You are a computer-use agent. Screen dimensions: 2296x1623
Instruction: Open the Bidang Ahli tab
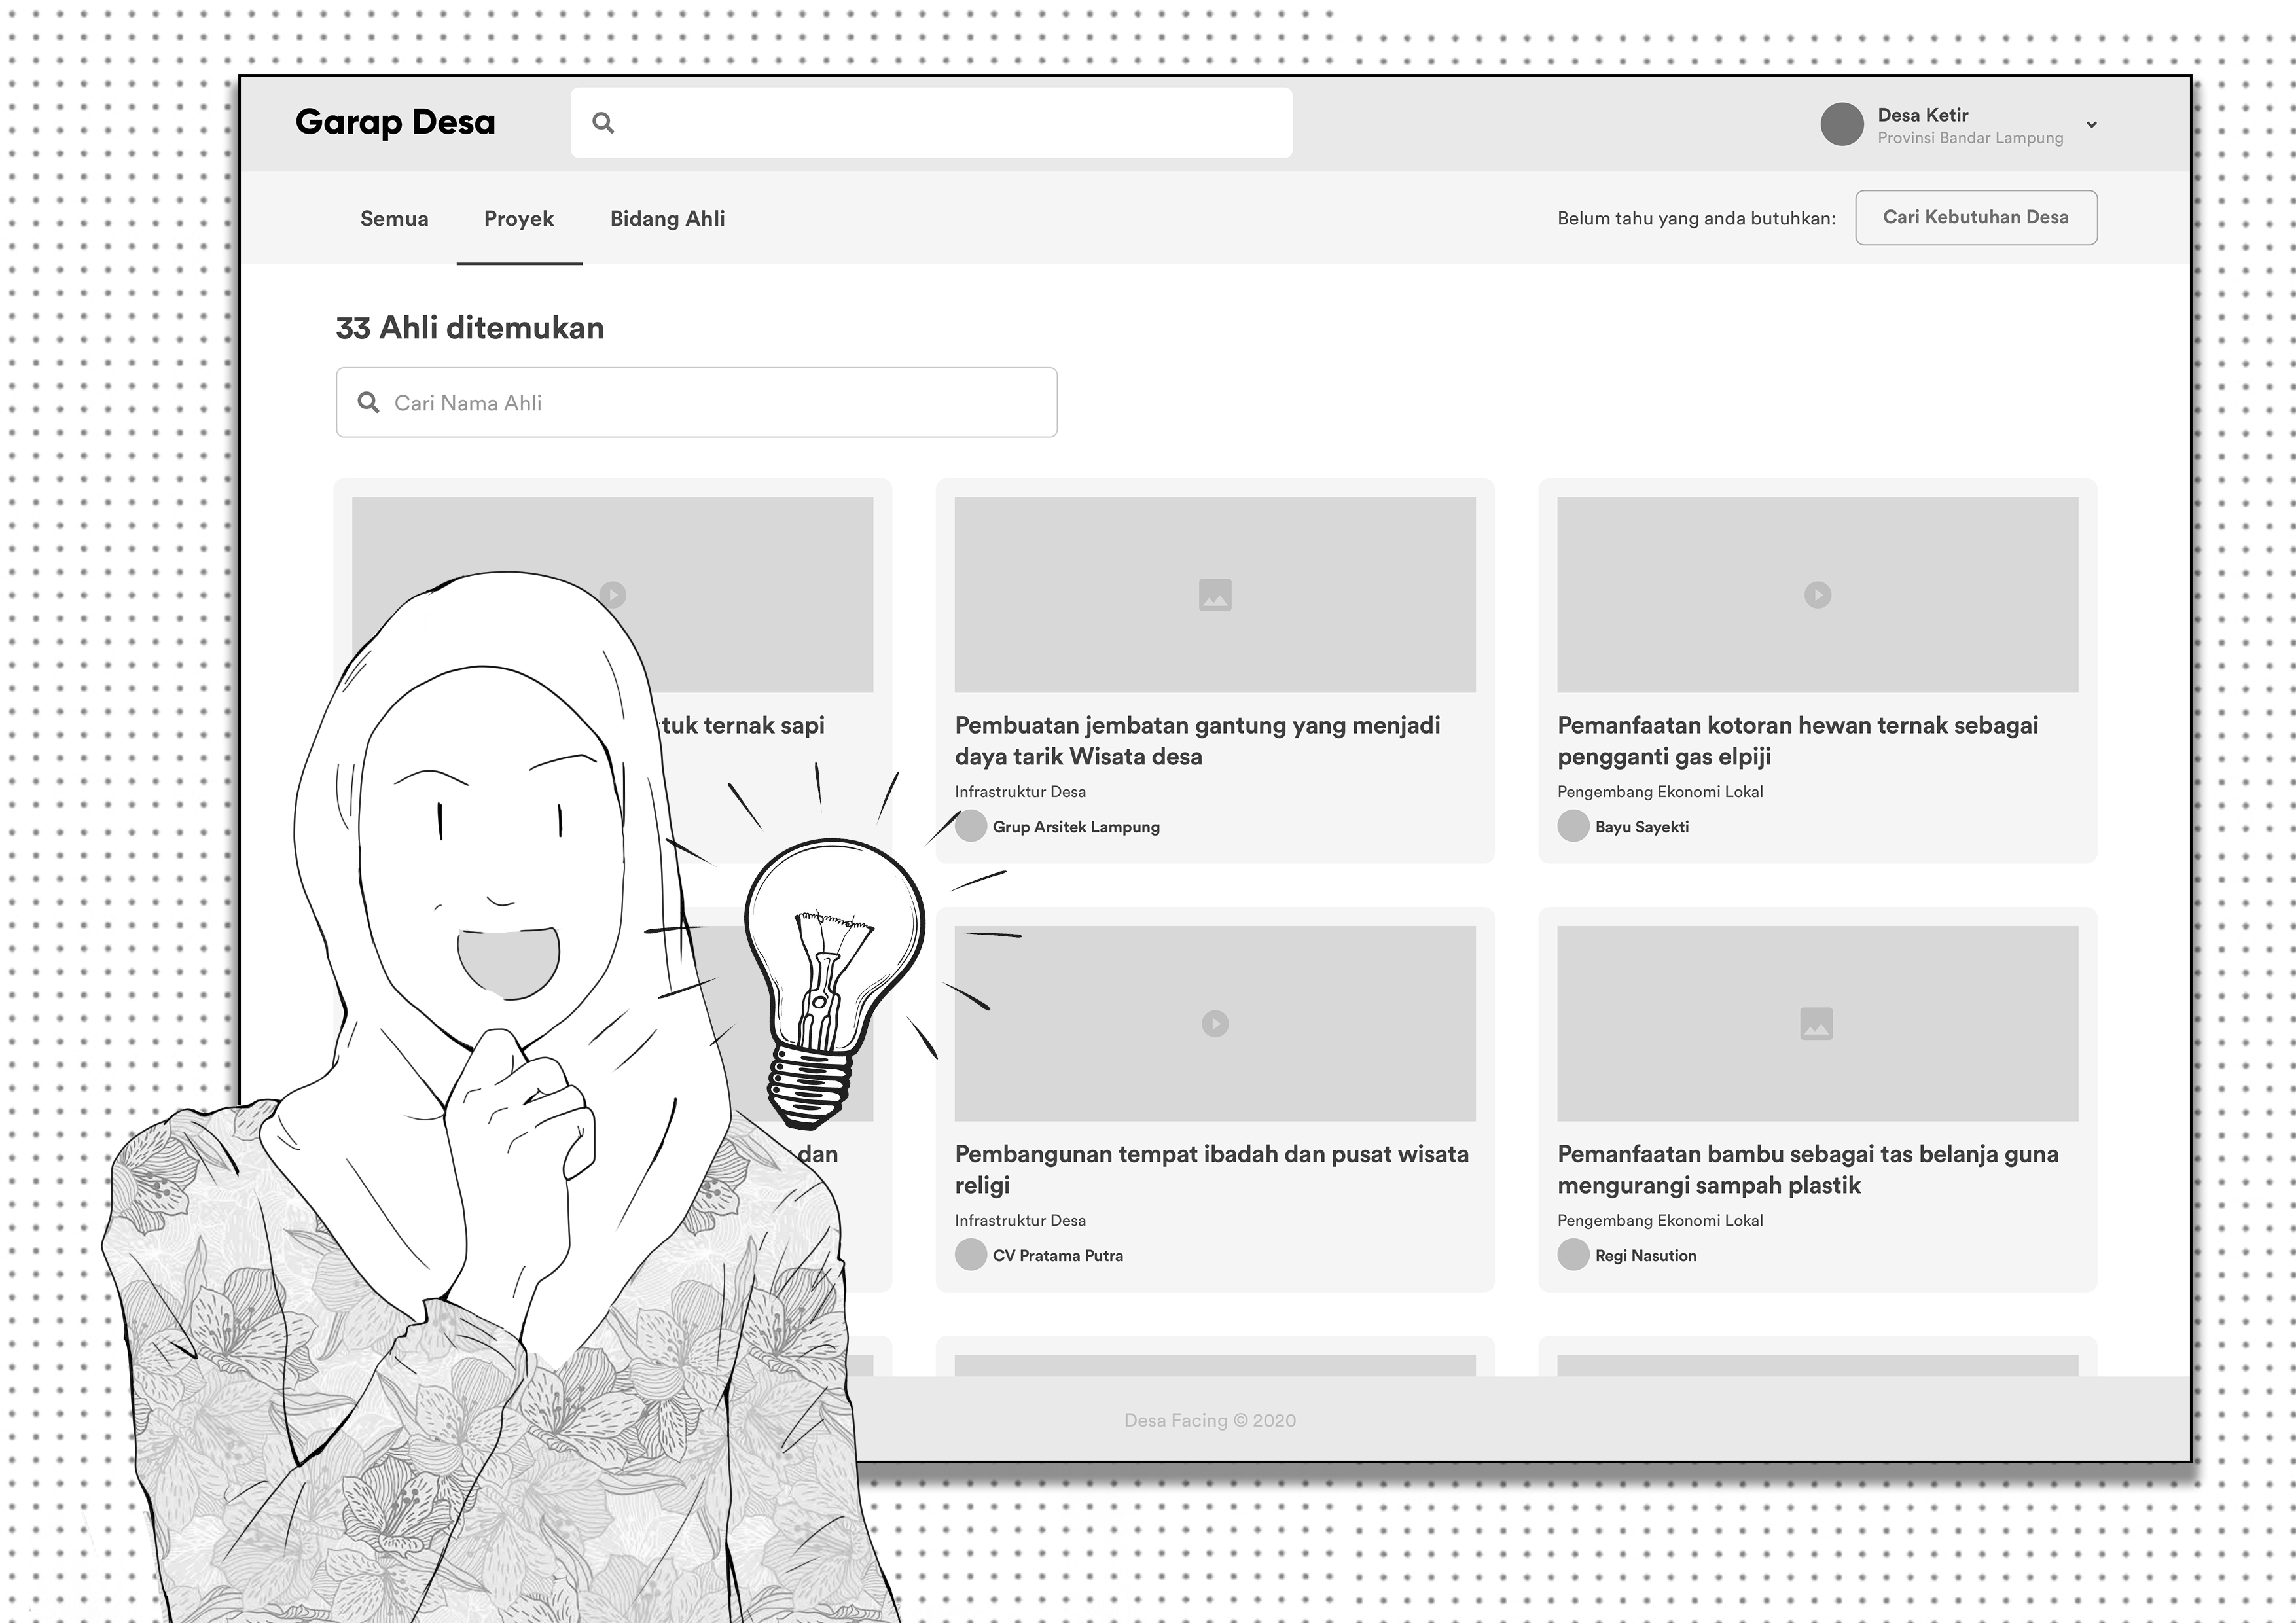click(x=667, y=218)
